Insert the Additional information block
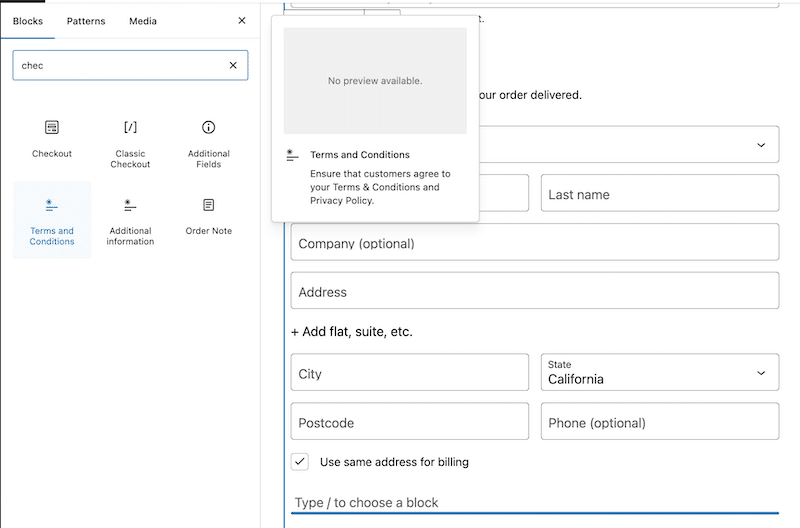The width and height of the screenshot is (800, 528). [130, 220]
